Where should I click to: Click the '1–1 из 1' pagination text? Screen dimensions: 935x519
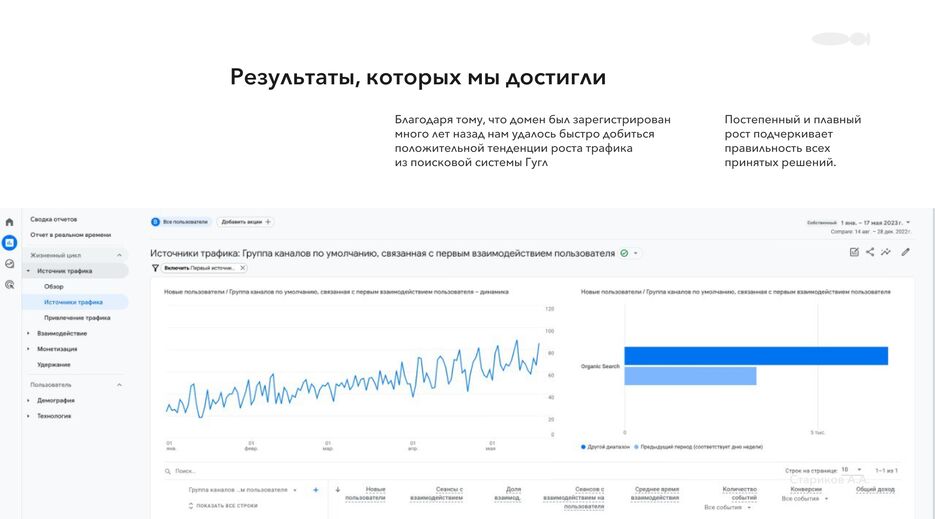pyautogui.click(x=886, y=471)
